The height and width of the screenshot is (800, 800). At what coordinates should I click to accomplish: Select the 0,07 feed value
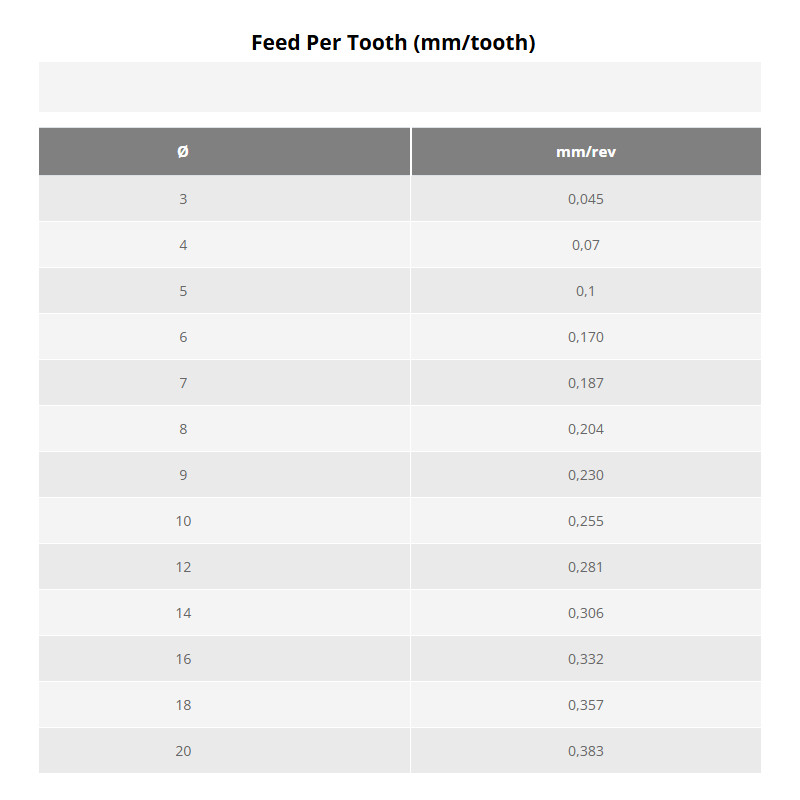coord(586,245)
